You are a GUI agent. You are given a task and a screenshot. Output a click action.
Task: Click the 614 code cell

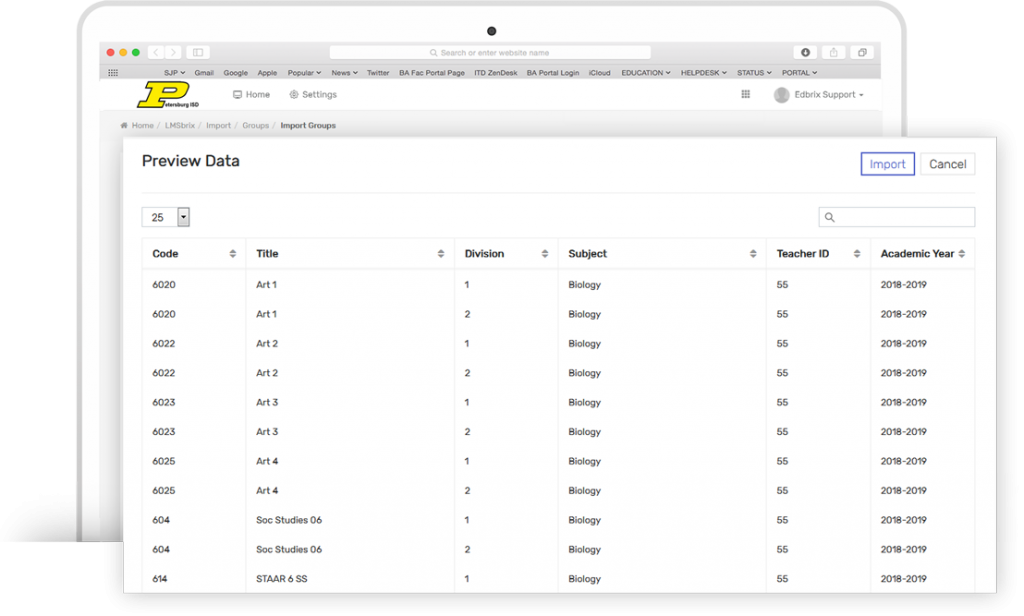pos(159,579)
